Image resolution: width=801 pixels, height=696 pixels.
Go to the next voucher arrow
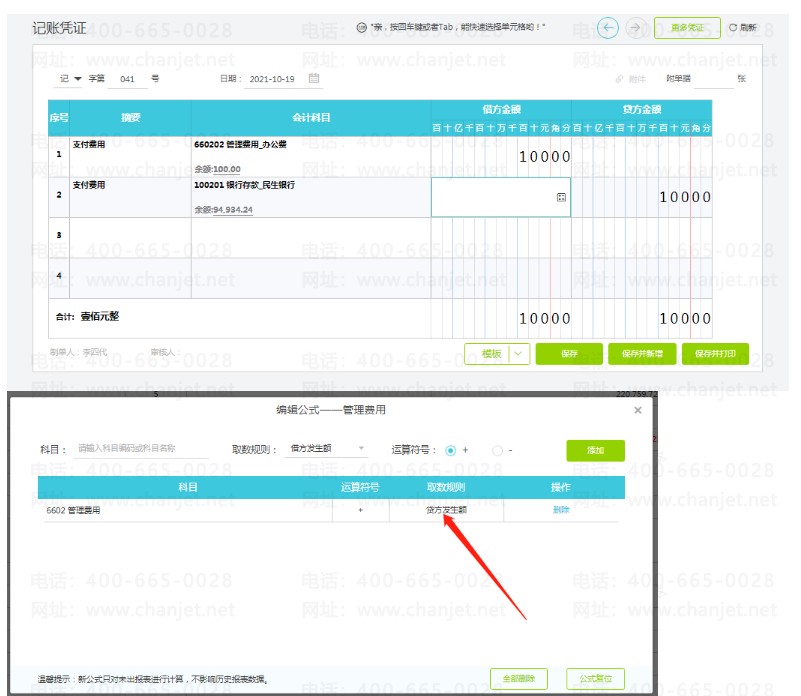635,28
